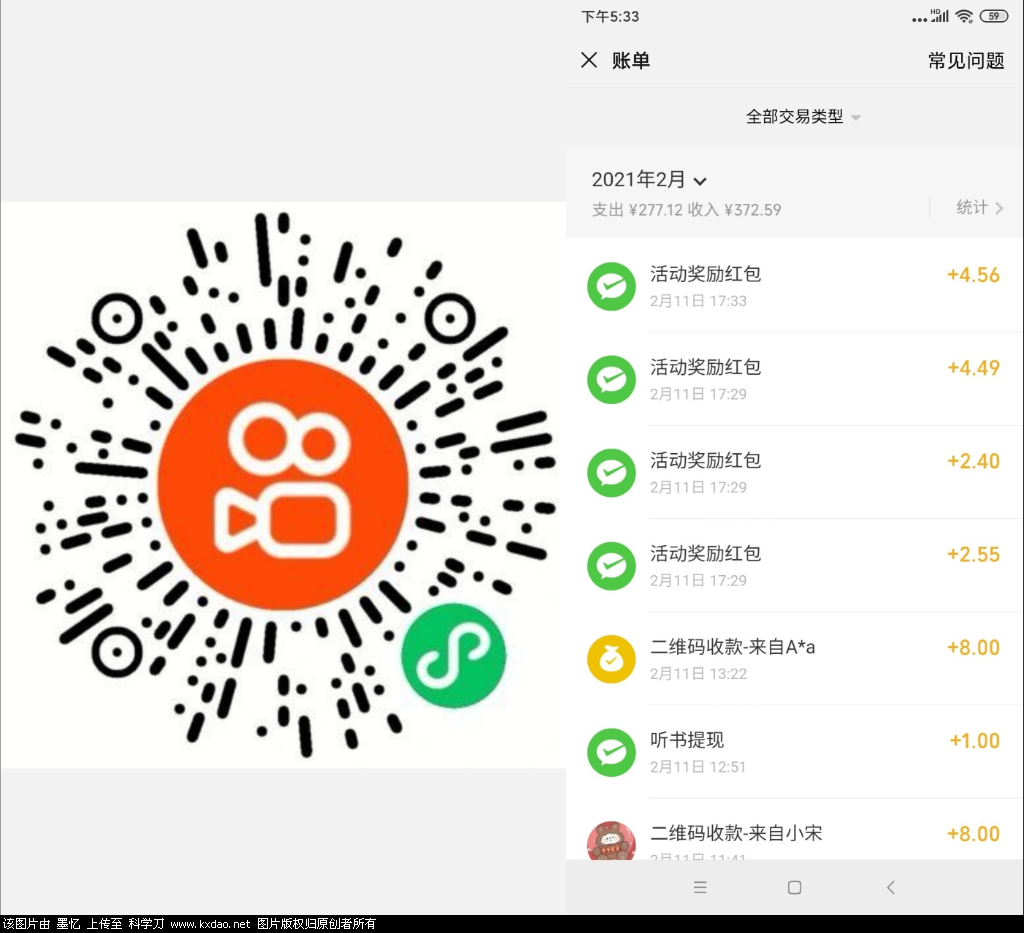
Task: Open the +4.49 活动奖励红包 entry
Action: [x=794, y=379]
